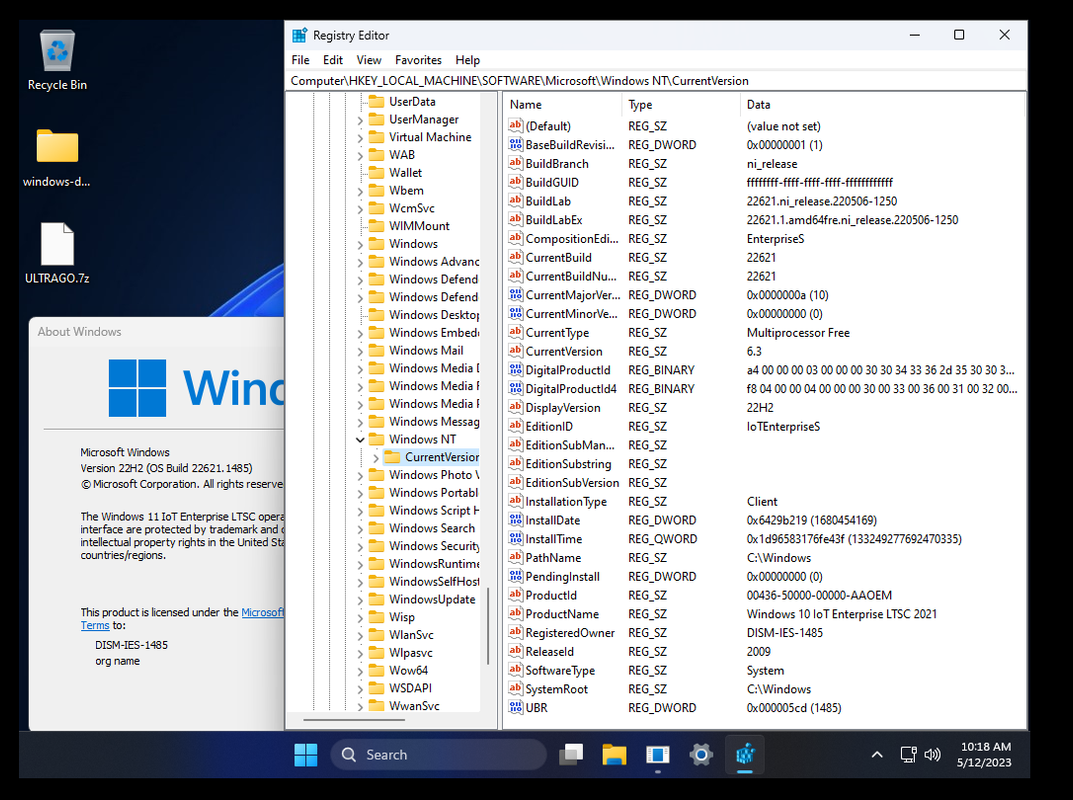This screenshot has width=1073, height=800.
Task: Click the Data column header
Action: click(x=883, y=105)
